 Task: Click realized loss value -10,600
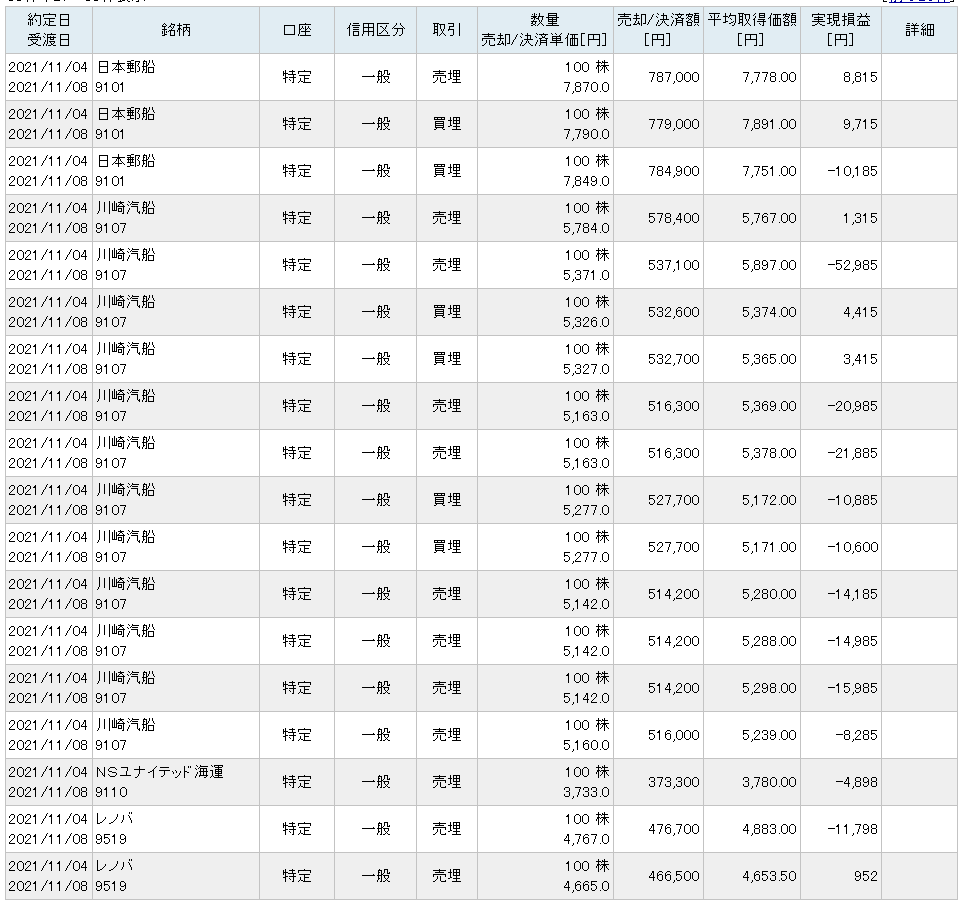[853, 547]
